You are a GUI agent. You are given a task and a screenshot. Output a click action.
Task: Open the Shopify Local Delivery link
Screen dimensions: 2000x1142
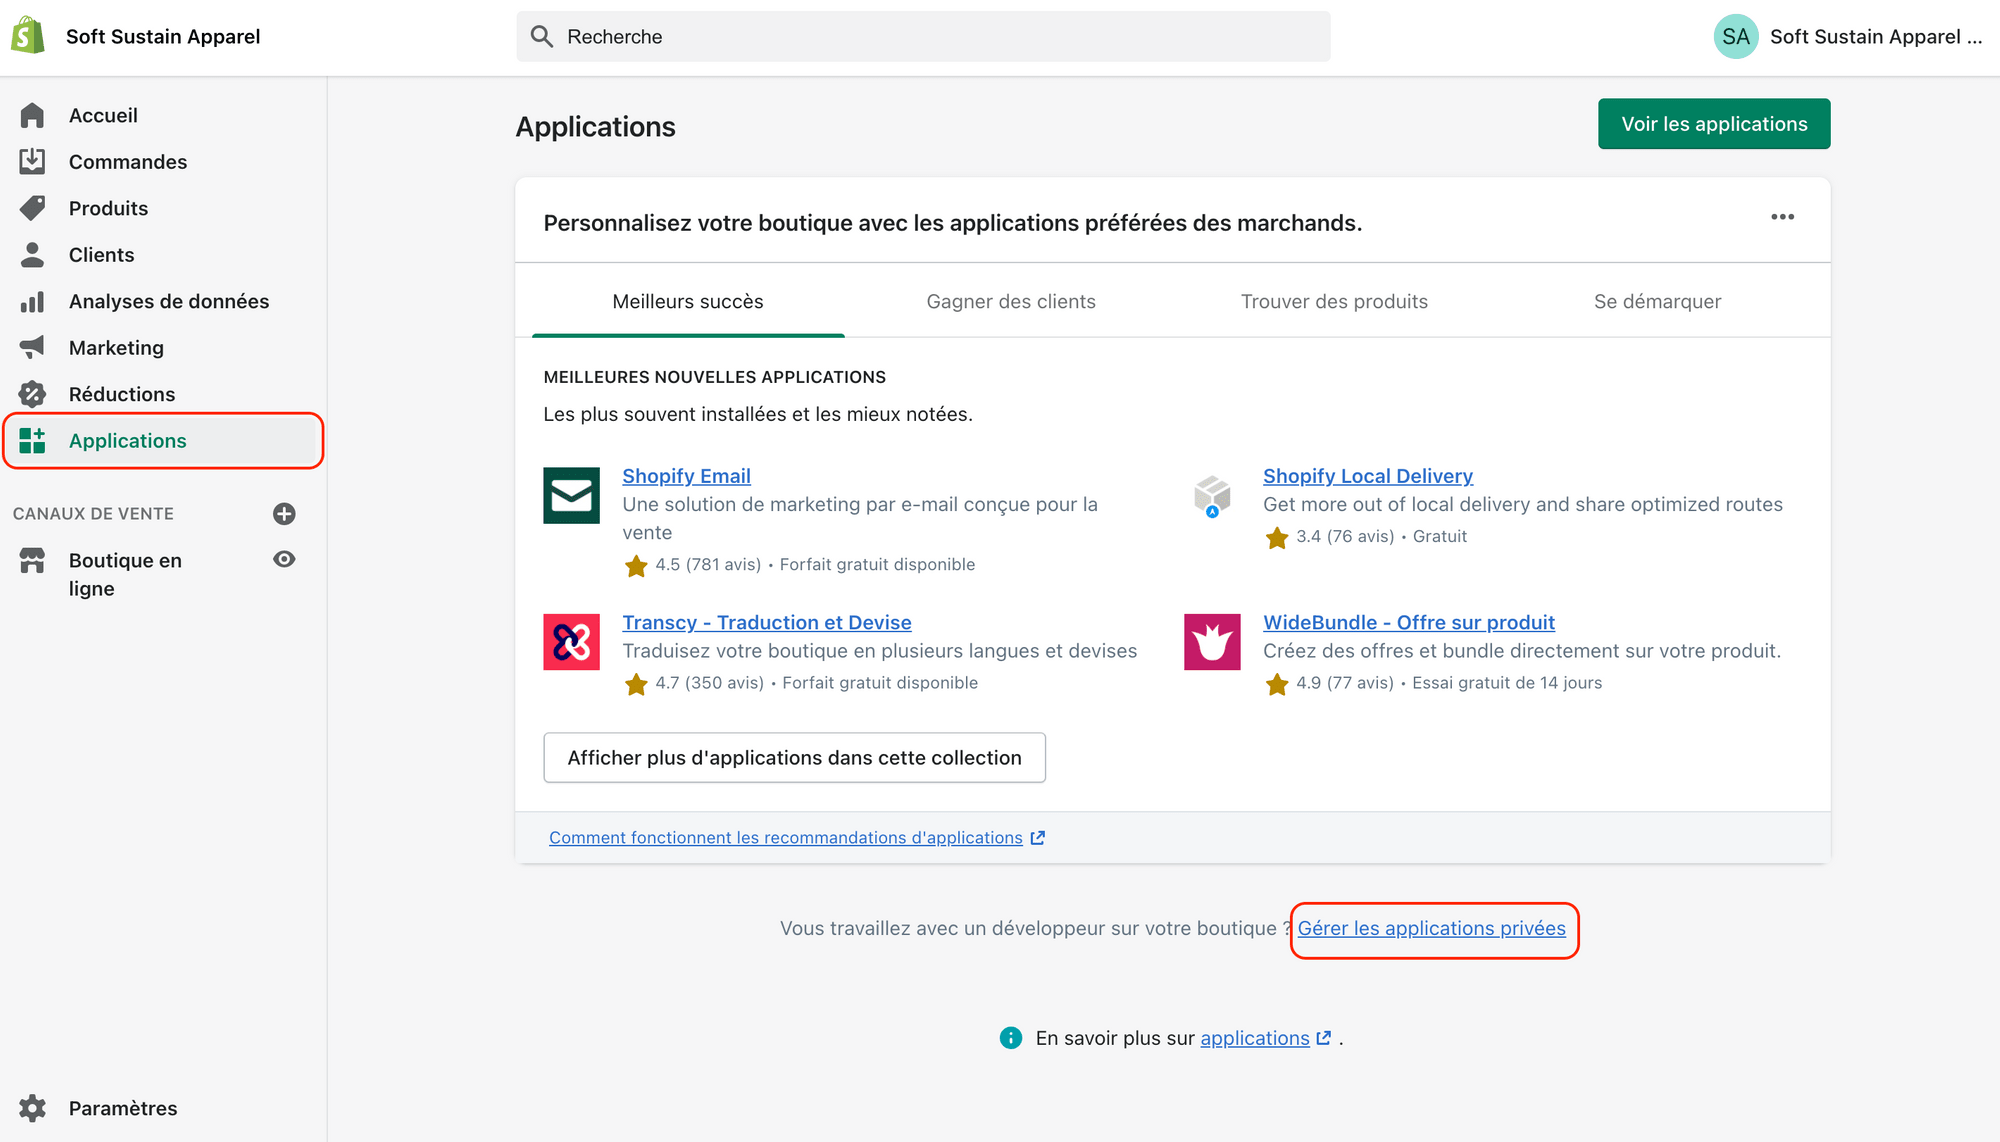pos(1367,476)
